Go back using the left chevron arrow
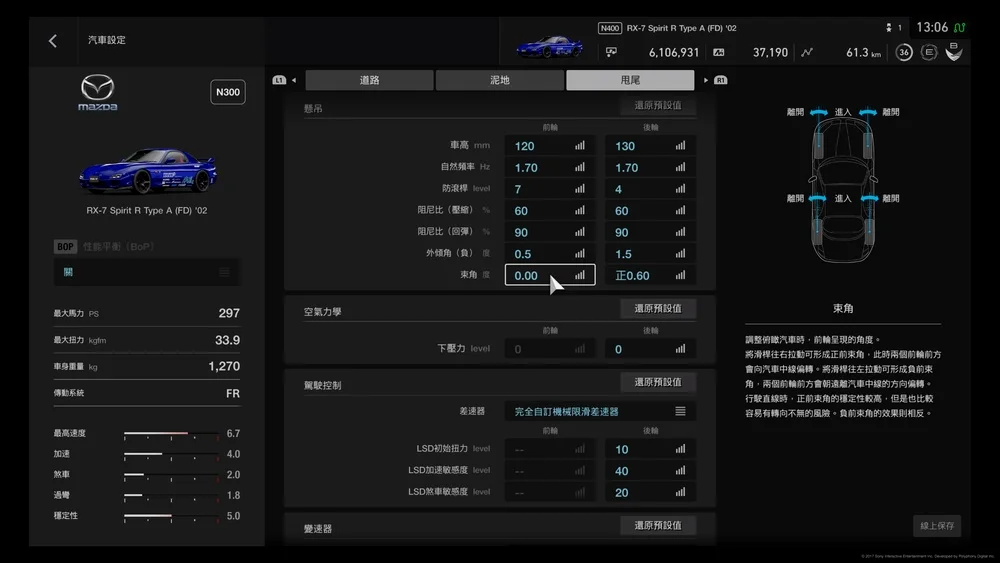The height and width of the screenshot is (563, 1000). tap(53, 41)
